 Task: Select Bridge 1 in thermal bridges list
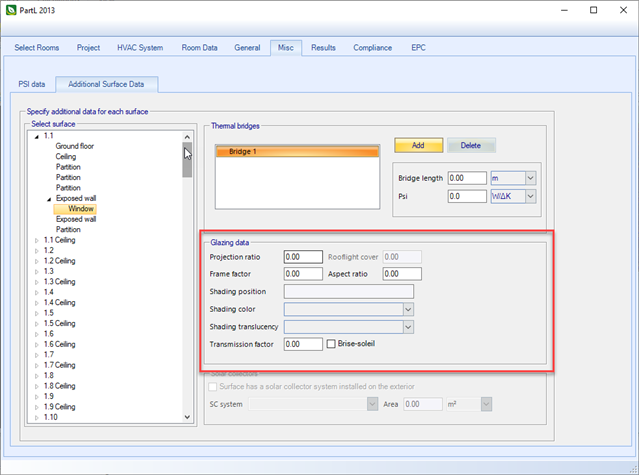click(297, 152)
